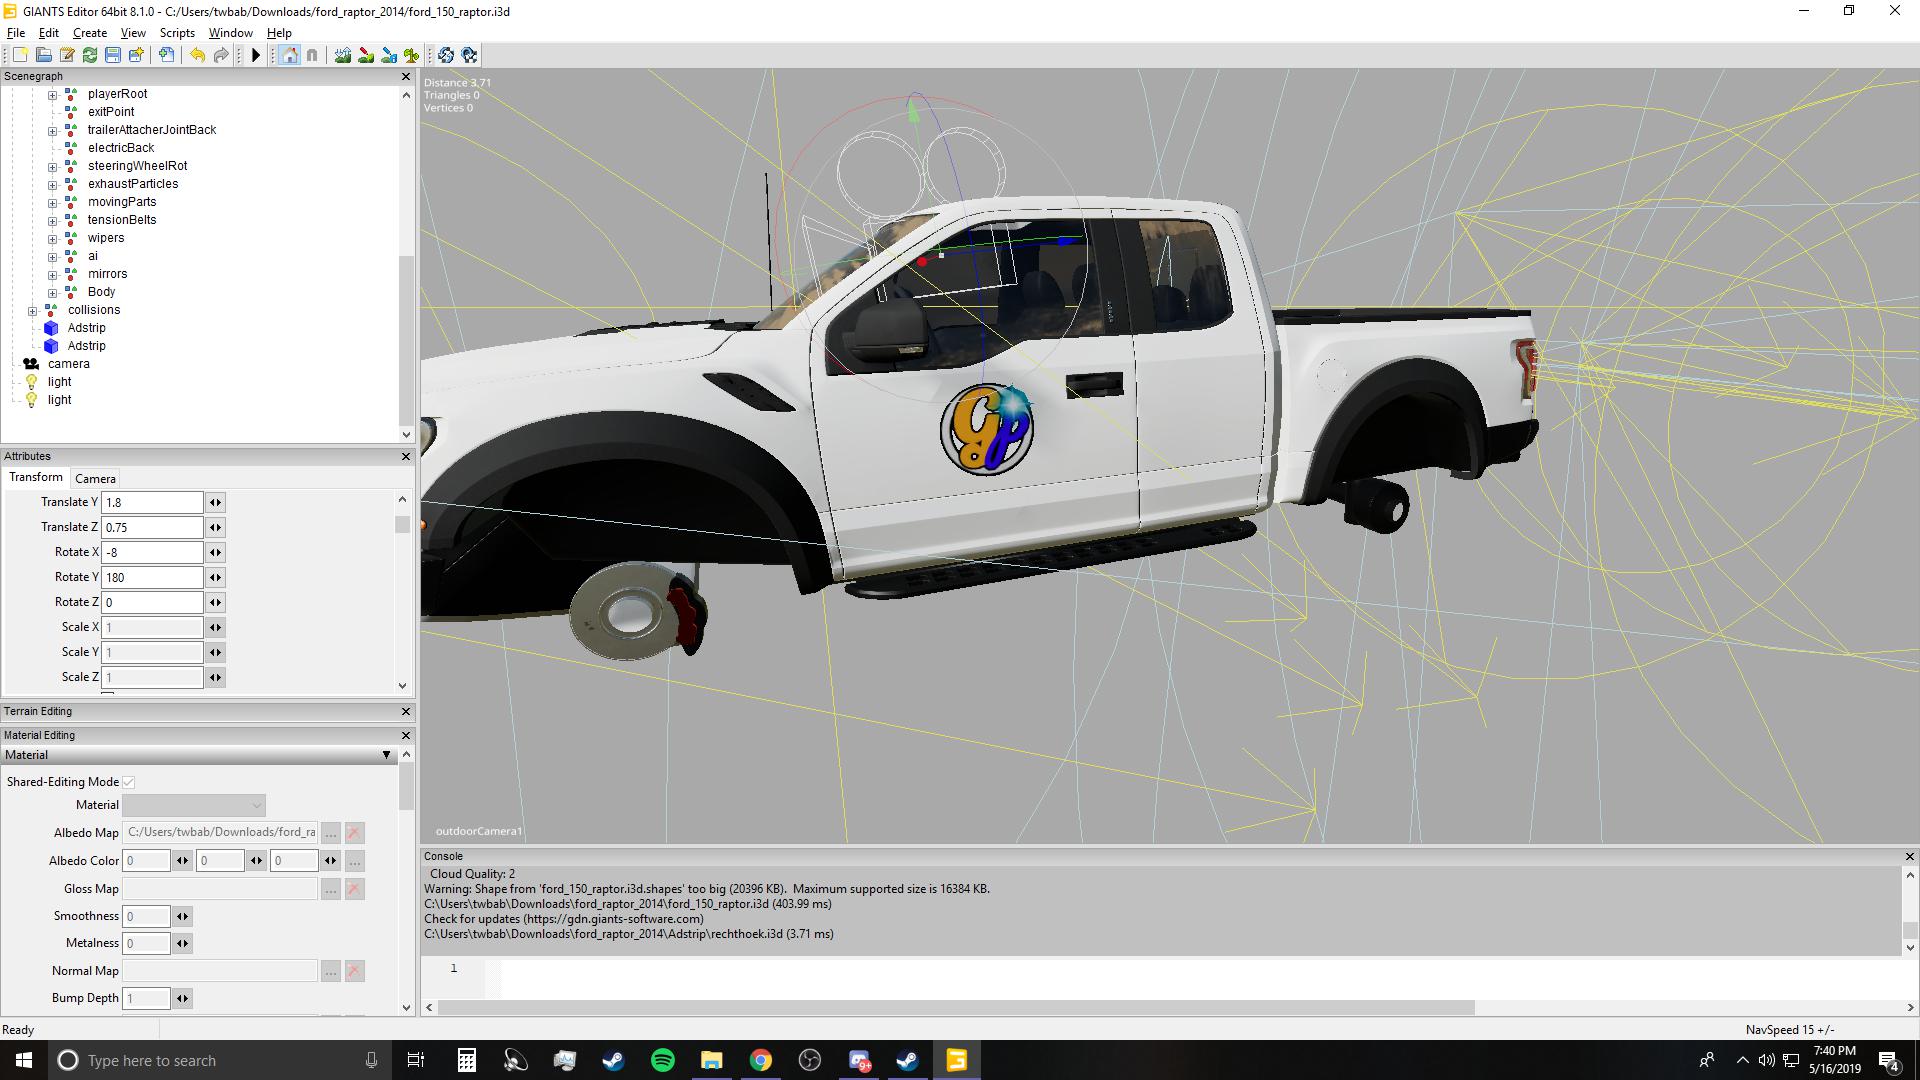Close the Terrain Editing panel
This screenshot has width=1920, height=1080.
pyautogui.click(x=405, y=711)
